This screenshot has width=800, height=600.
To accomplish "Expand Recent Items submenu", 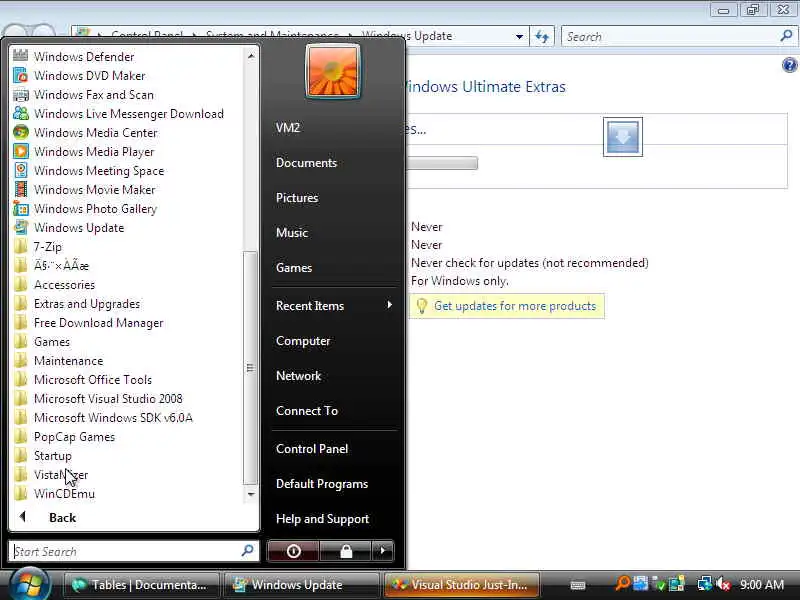I will pyautogui.click(x=333, y=306).
